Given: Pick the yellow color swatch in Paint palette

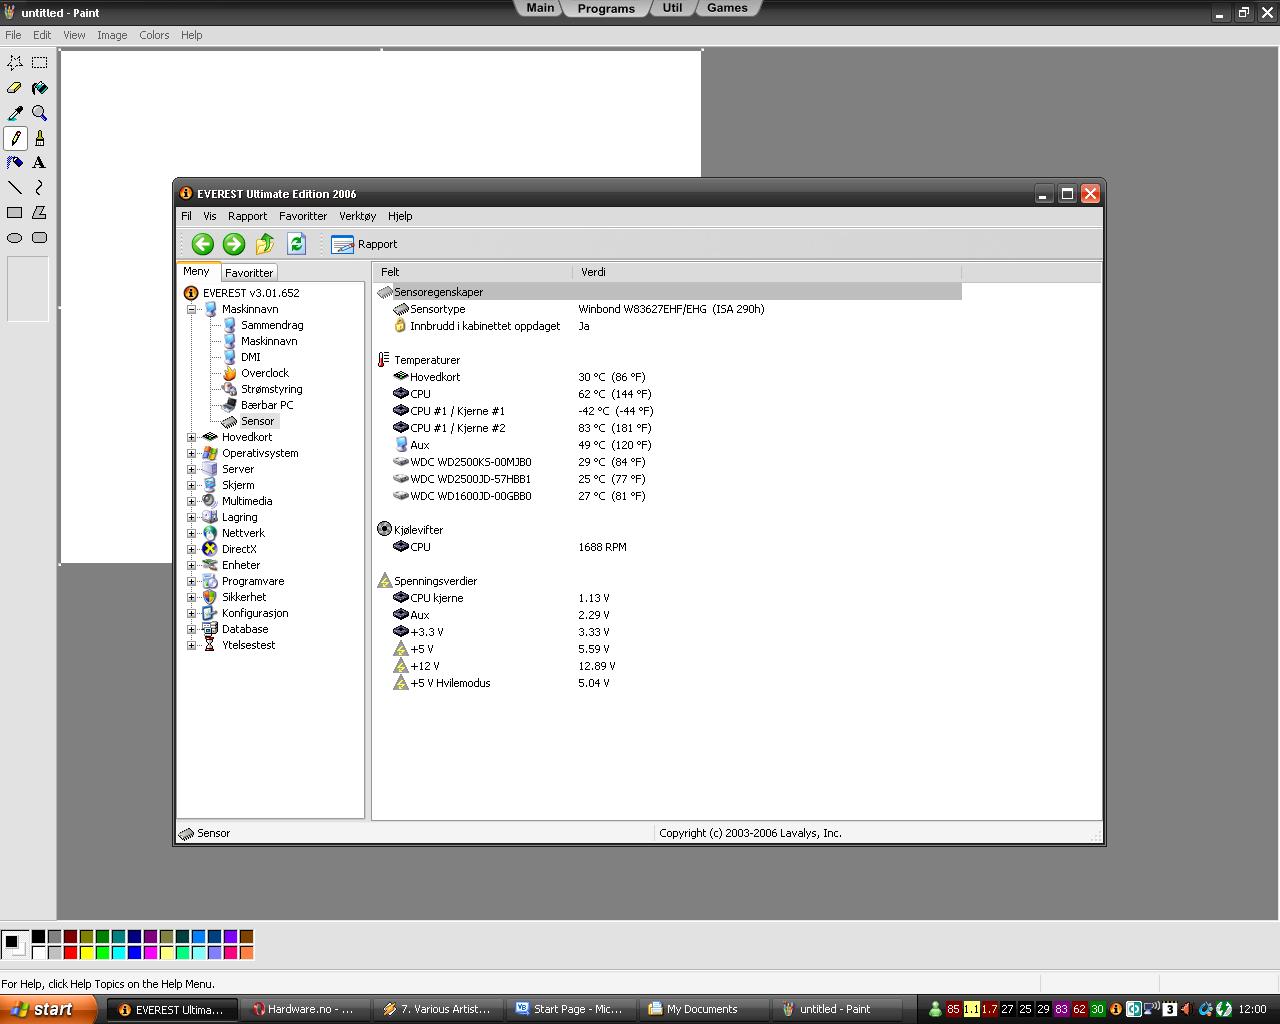Looking at the screenshot, I should (86, 952).
